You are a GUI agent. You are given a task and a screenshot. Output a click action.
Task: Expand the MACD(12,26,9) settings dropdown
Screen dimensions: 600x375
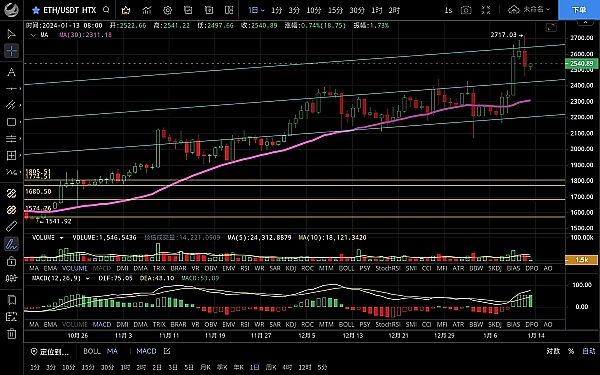coord(88,278)
